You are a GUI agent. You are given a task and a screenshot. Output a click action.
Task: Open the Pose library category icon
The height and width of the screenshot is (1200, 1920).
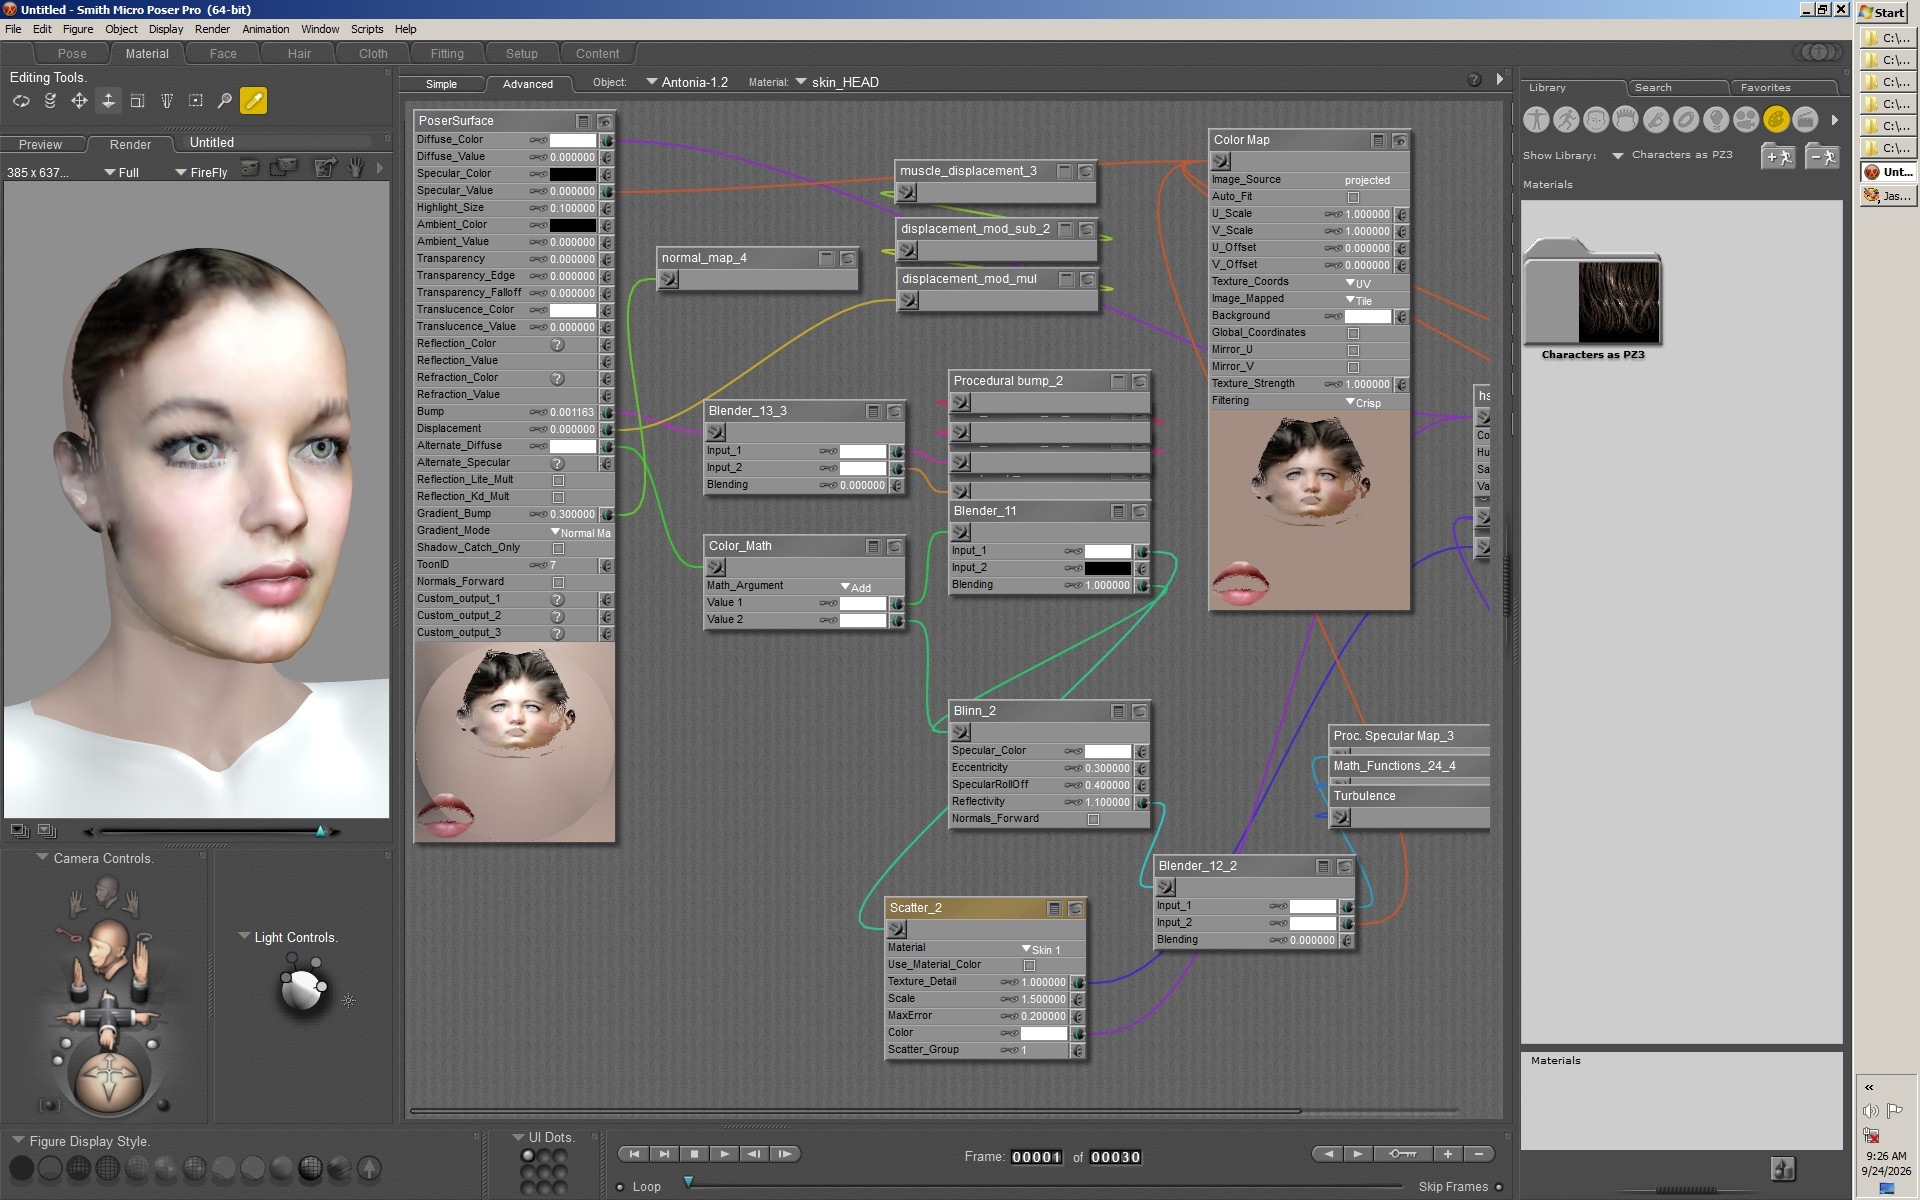pyautogui.click(x=1566, y=120)
